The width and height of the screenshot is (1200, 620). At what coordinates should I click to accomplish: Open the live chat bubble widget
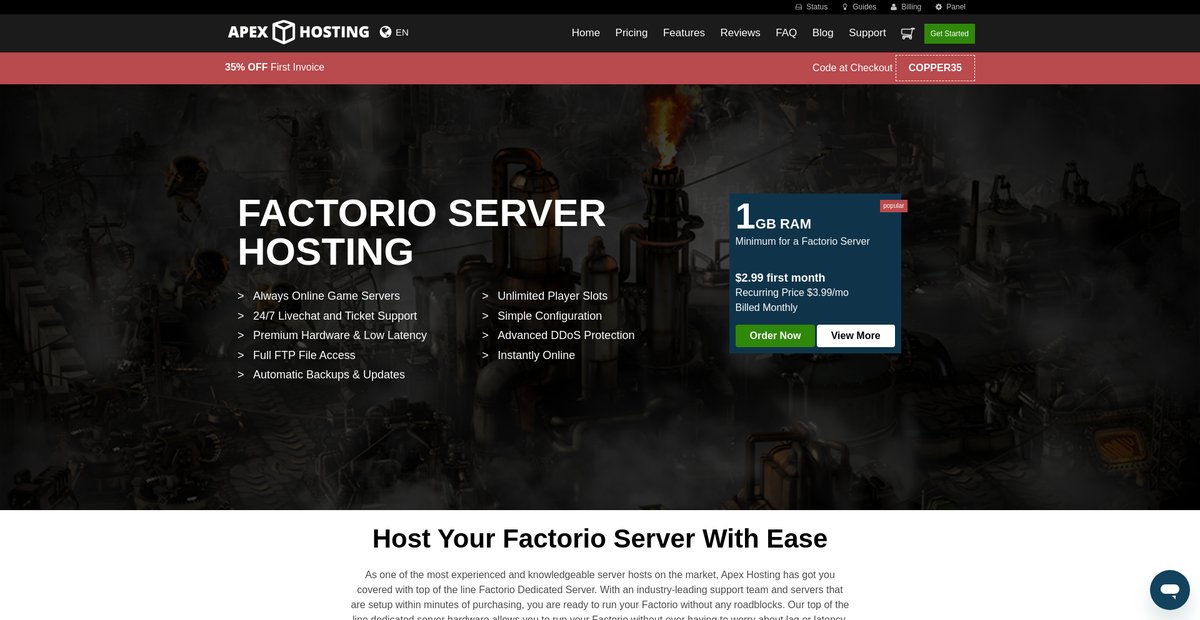1169,590
